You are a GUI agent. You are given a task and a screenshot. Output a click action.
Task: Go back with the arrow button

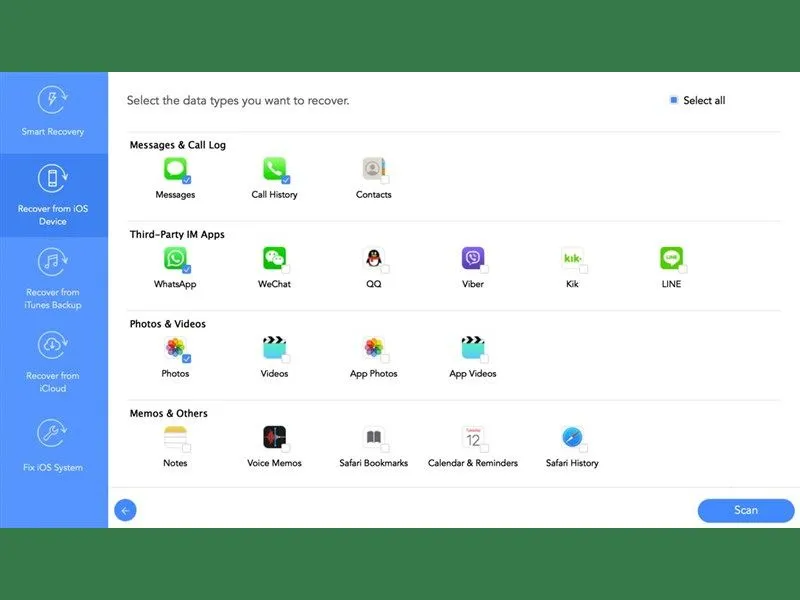[126, 510]
